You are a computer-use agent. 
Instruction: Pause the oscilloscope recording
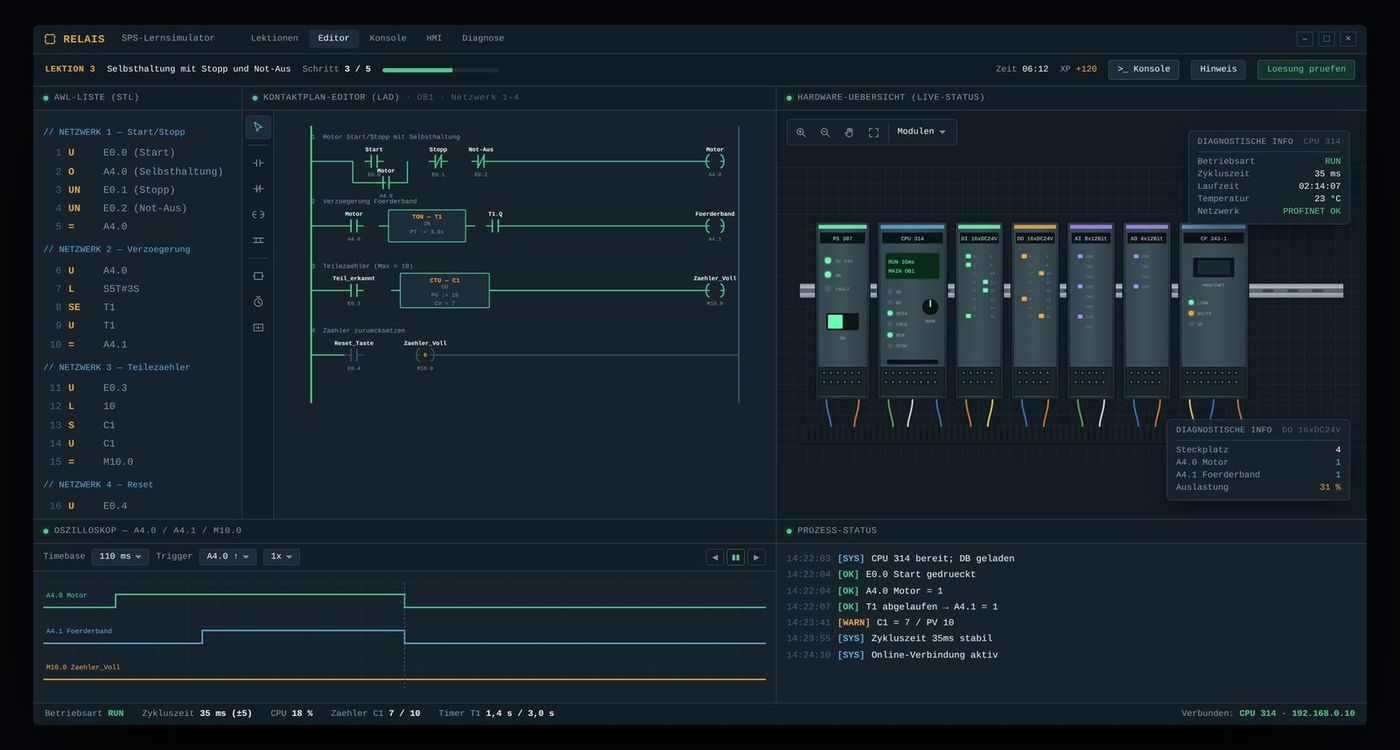click(x=736, y=557)
